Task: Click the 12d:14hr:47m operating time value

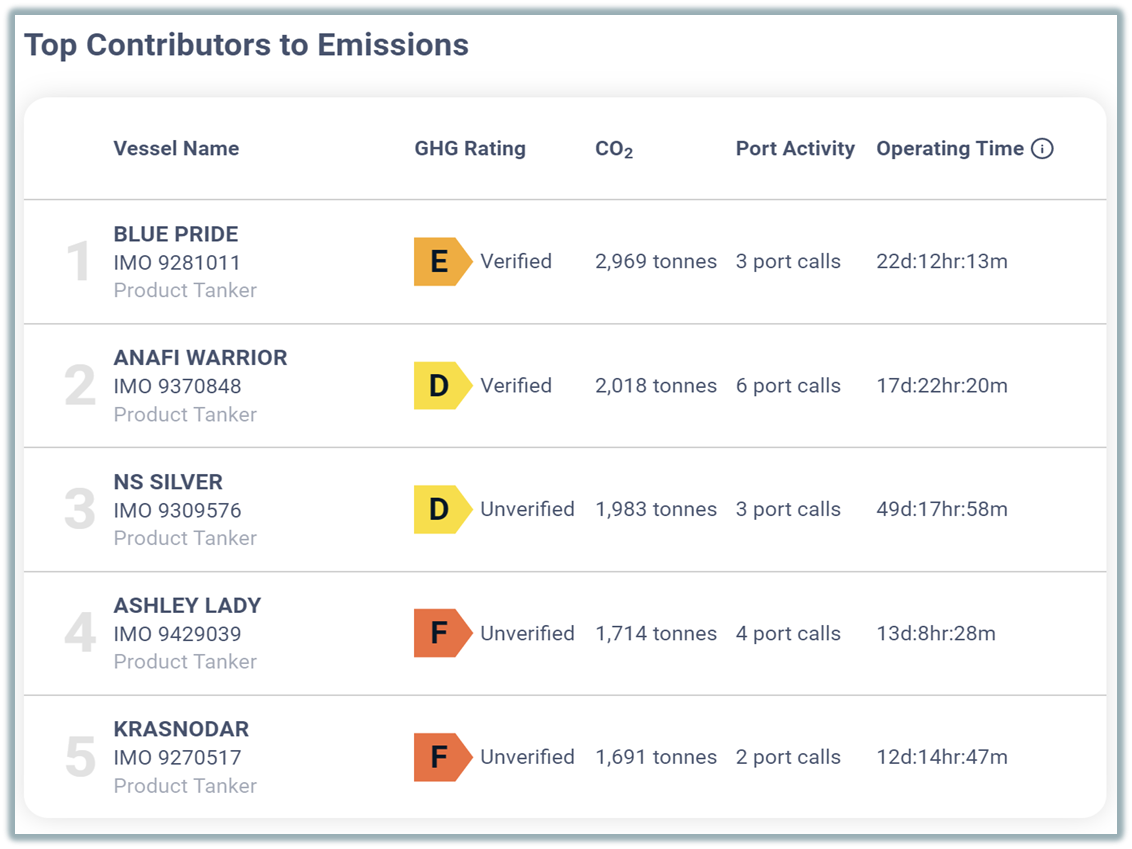Action: [942, 757]
